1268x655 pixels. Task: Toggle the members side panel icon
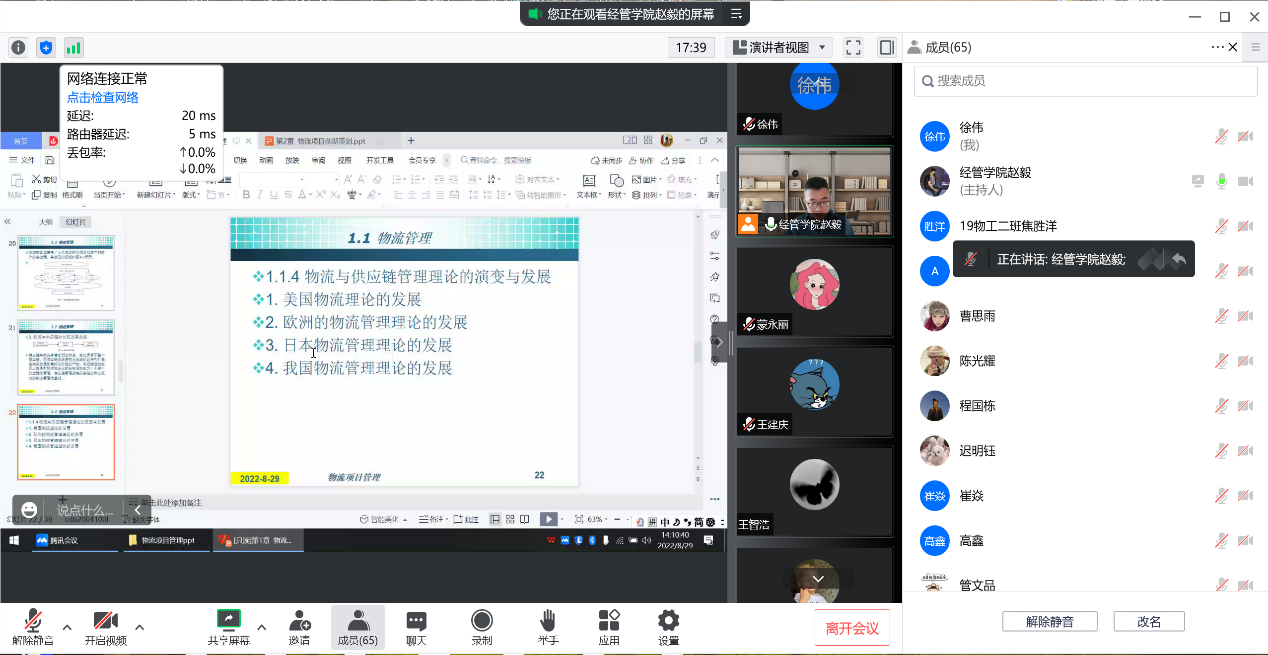pyautogui.click(x=886, y=47)
